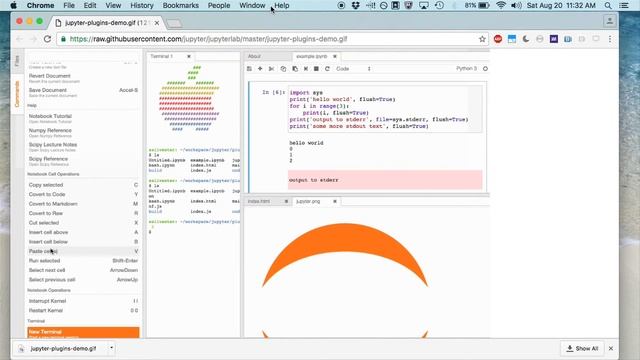Click the square stop-kernel icon
The width and height of the screenshot is (640, 360).
tap(316, 69)
